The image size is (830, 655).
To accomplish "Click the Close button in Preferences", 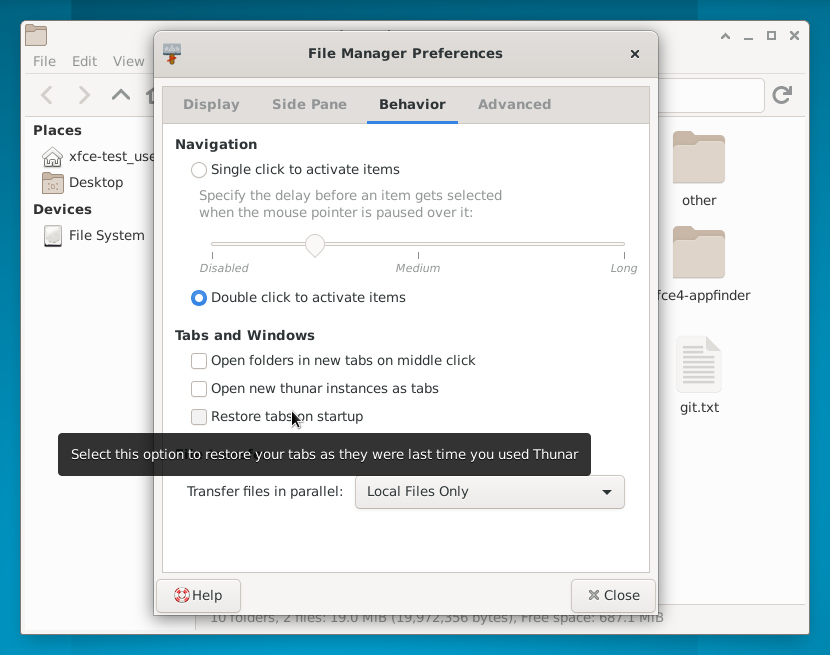I will click(x=614, y=596).
